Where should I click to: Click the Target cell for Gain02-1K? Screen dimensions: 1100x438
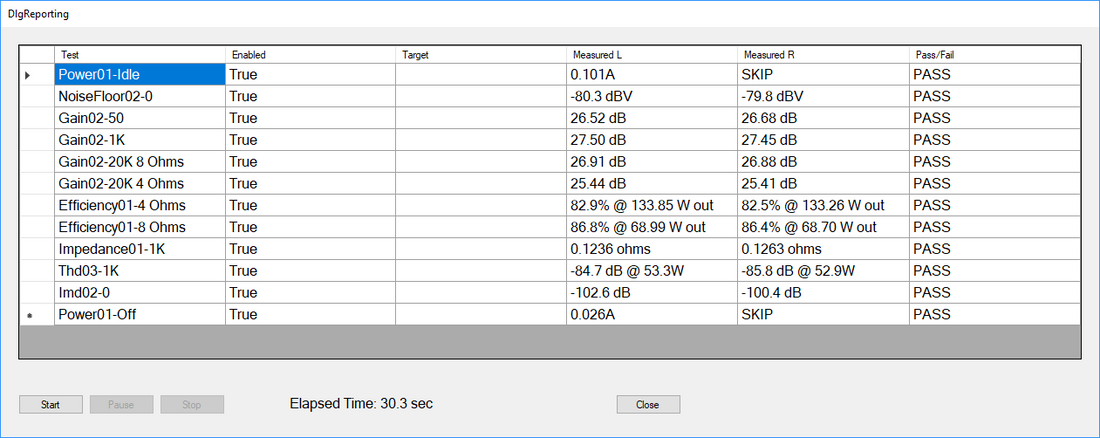coord(480,140)
